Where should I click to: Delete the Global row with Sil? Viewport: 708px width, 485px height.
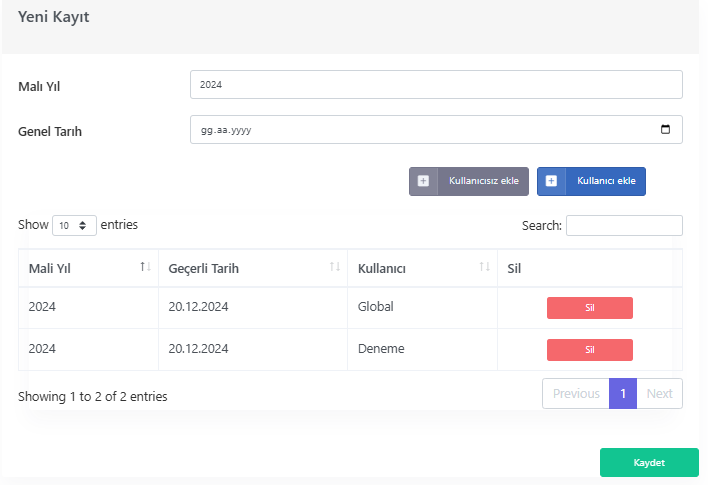pos(590,308)
